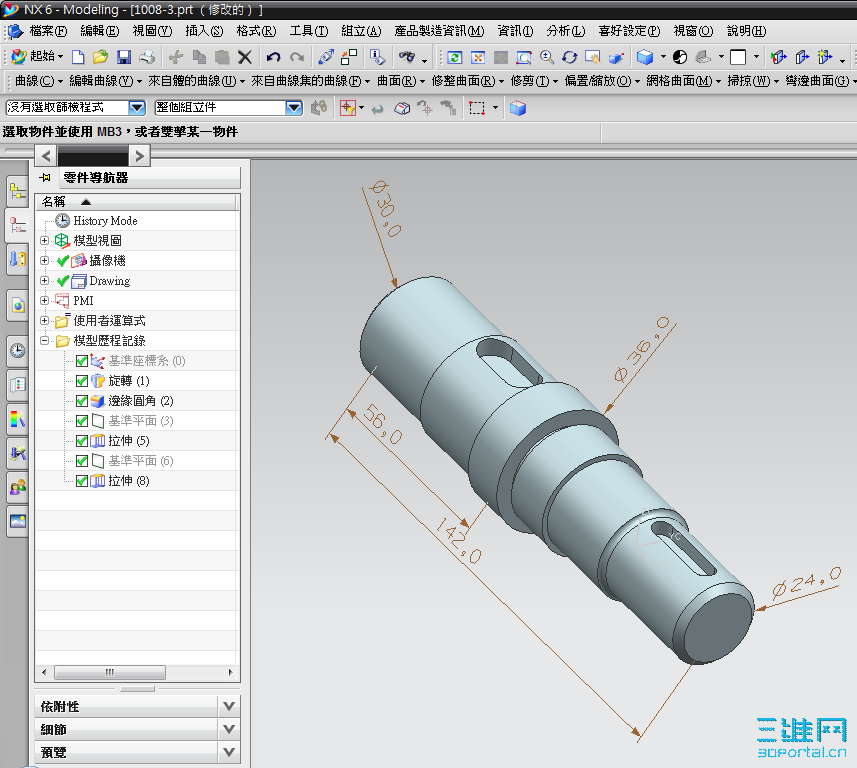Uncheck the 拉伸 (8) checkbox
Screen dimensions: 857x768
pyautogui.click(x=82, y=481)
